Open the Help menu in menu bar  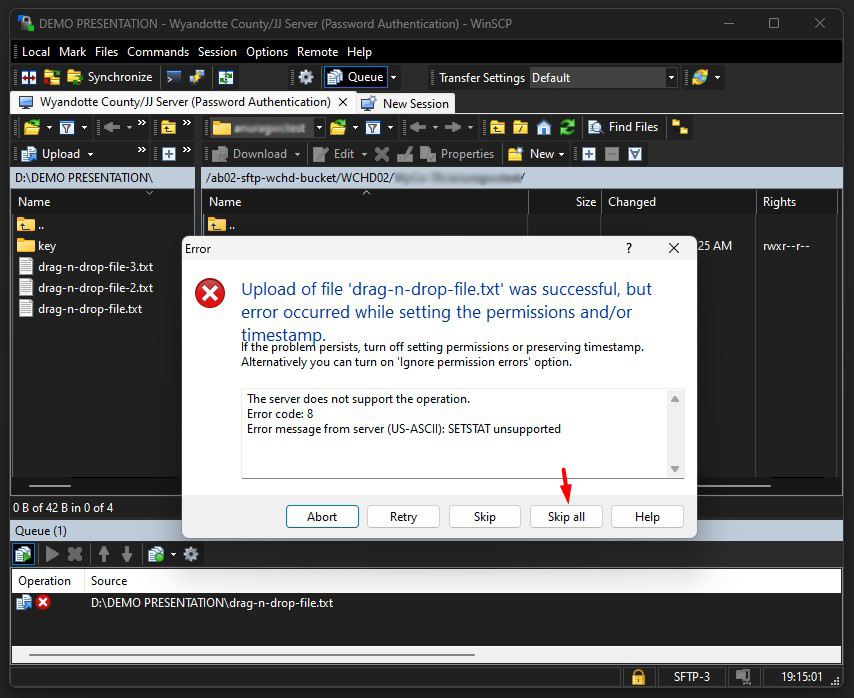click(359, 52)
